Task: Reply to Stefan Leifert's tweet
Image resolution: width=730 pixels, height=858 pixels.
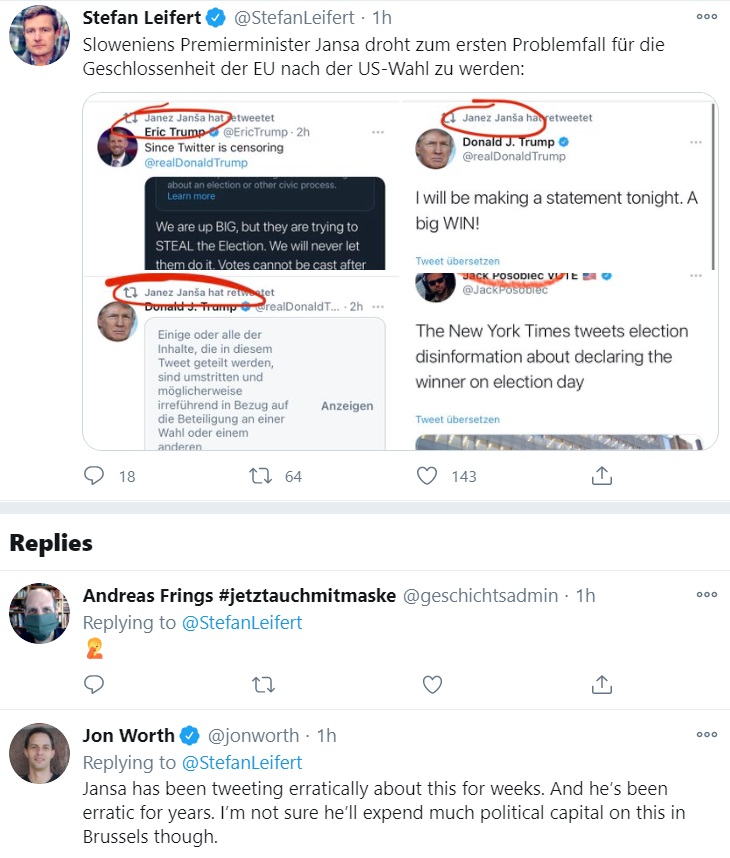Action: (94, 476)
